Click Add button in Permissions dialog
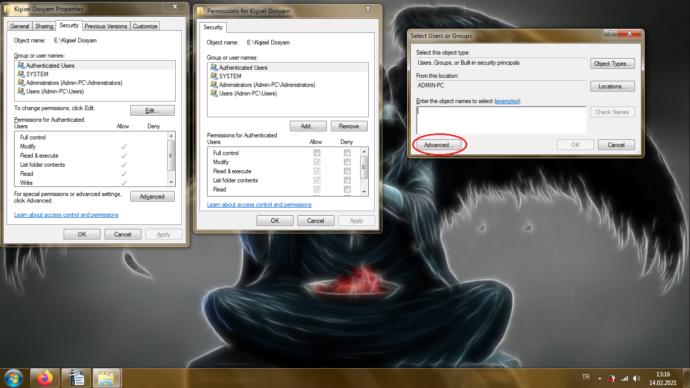Image resolution: width=690 pixels, height=388 pixels. pos(308,126)
